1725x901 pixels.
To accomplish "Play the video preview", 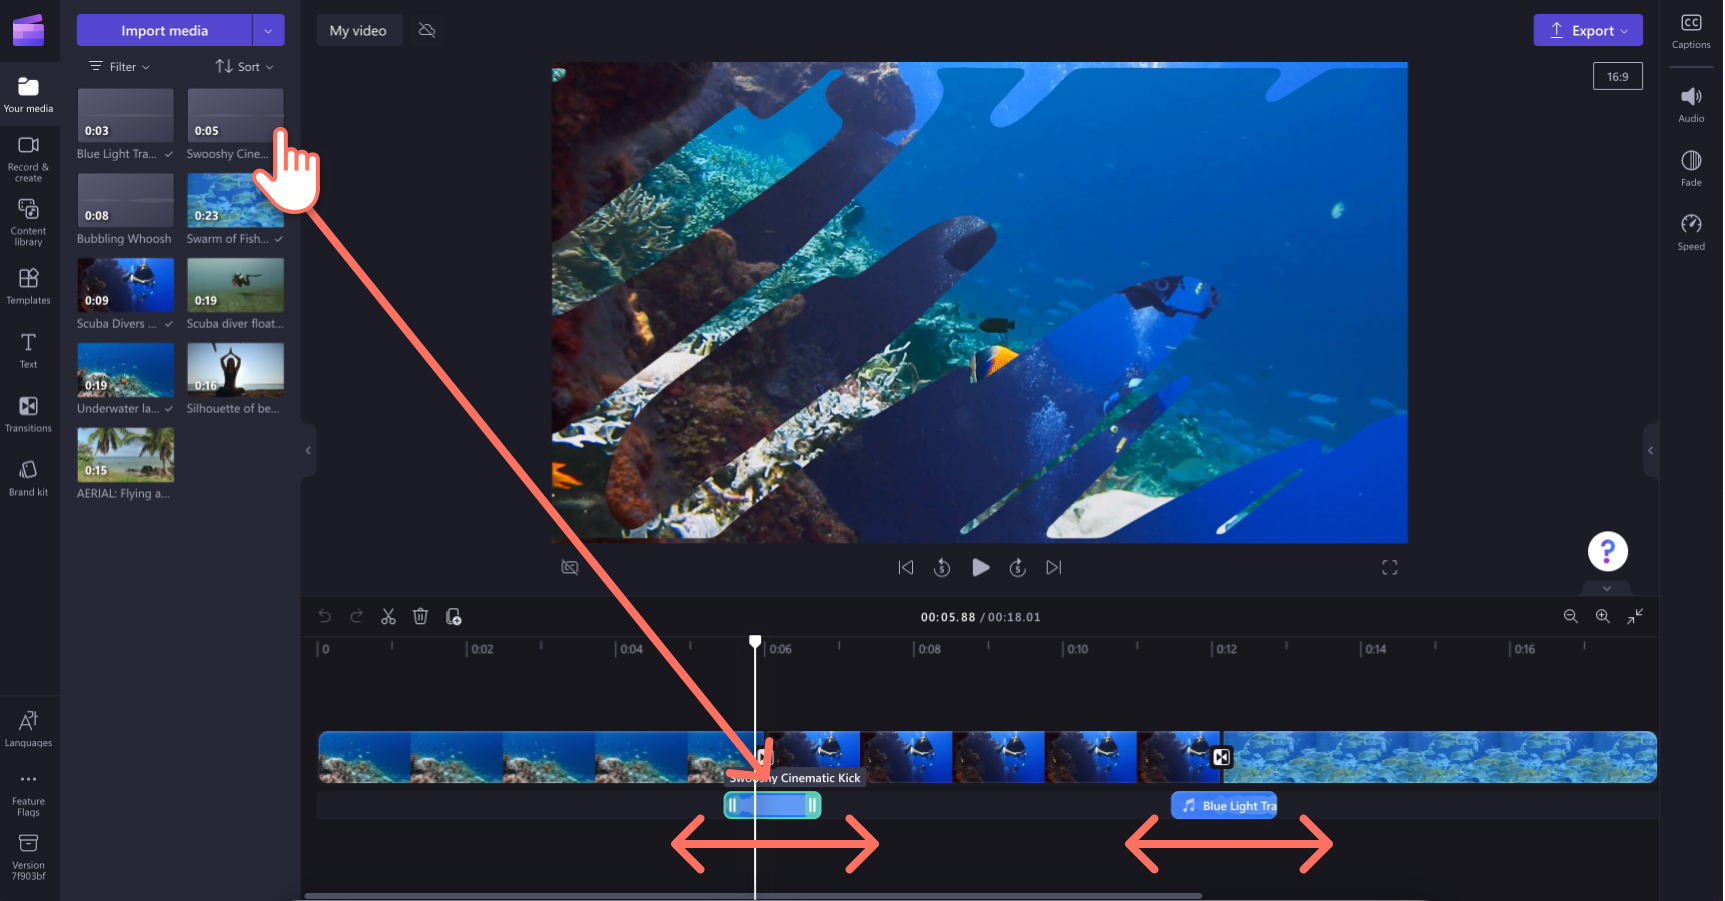I will [980, 567].
